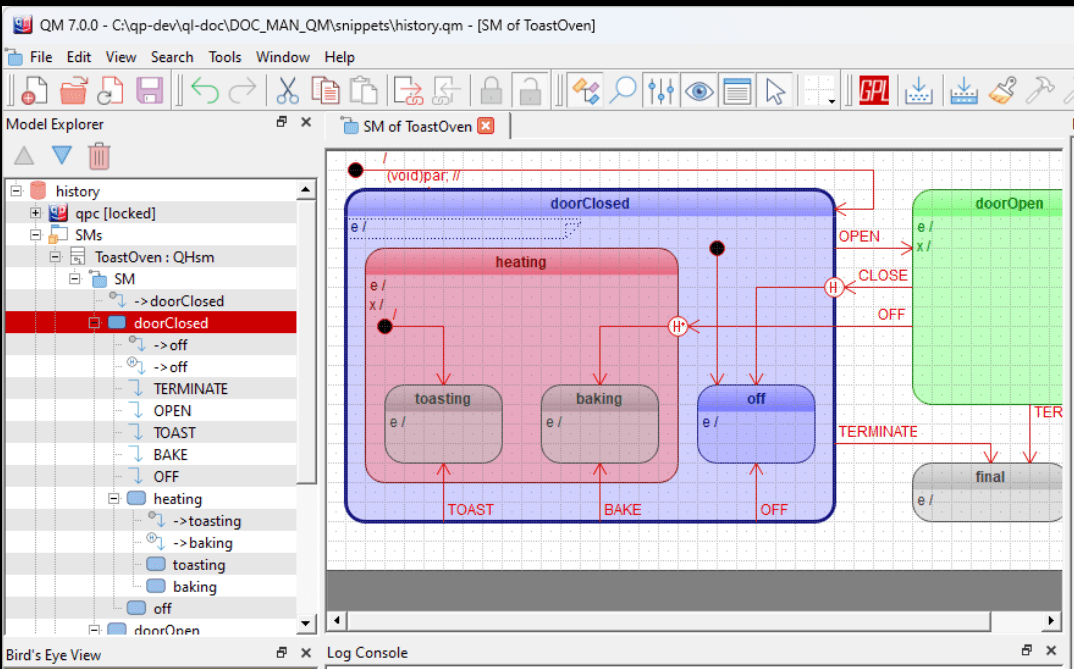Toggle the Log Console view icon
1074x669 pixels.
pyautogui.click(x=737, y=90)
